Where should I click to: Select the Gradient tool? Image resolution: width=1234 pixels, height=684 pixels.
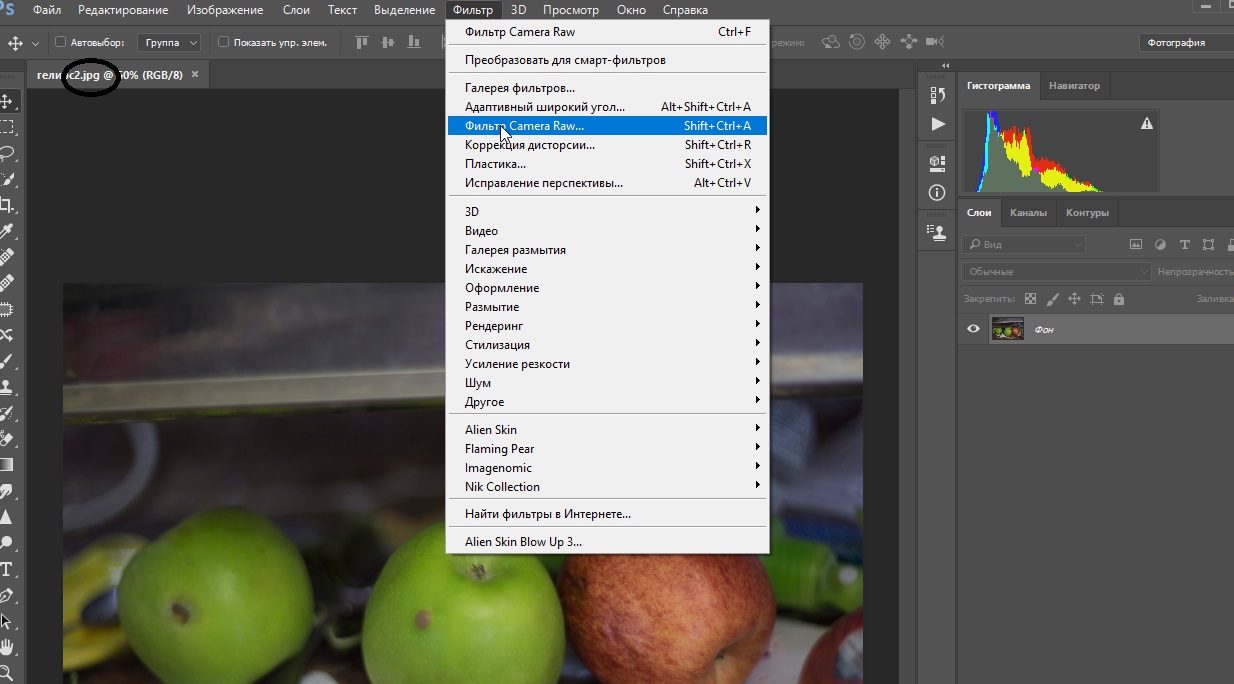click(x=6, y=464)
